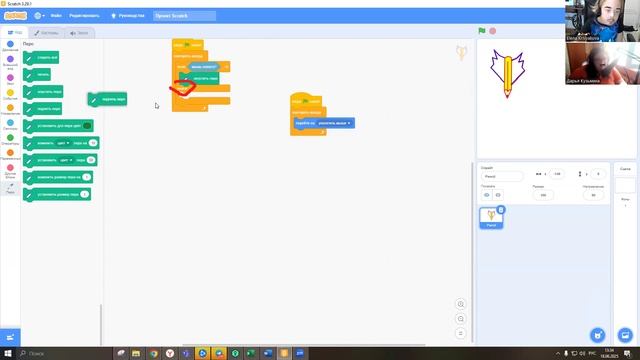Screen dimensions: 640x360
Task: Open Google Chrome from the taskbar
Action: click(153, 353)
